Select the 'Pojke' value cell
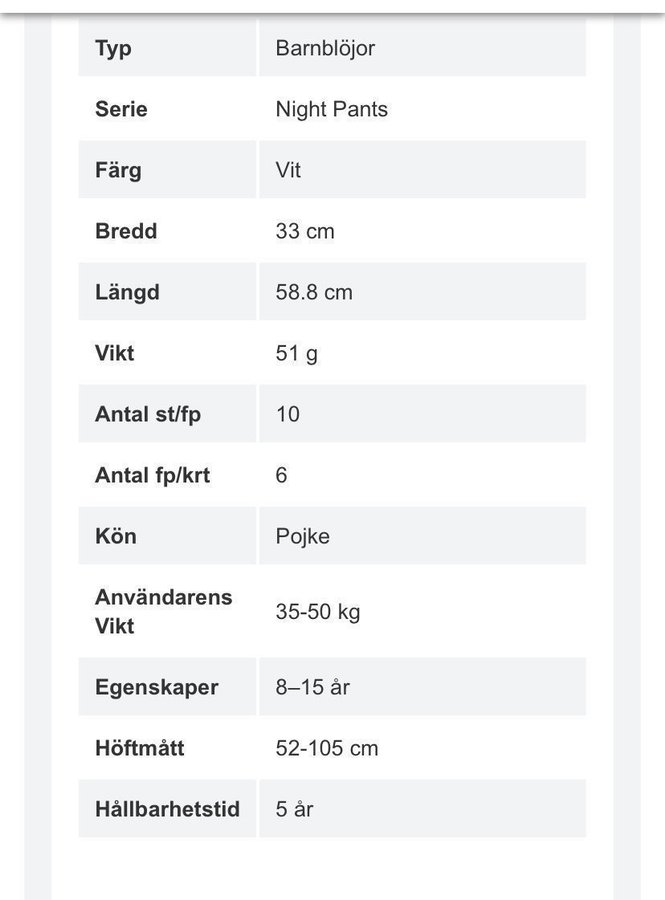 tap(302, 536)
